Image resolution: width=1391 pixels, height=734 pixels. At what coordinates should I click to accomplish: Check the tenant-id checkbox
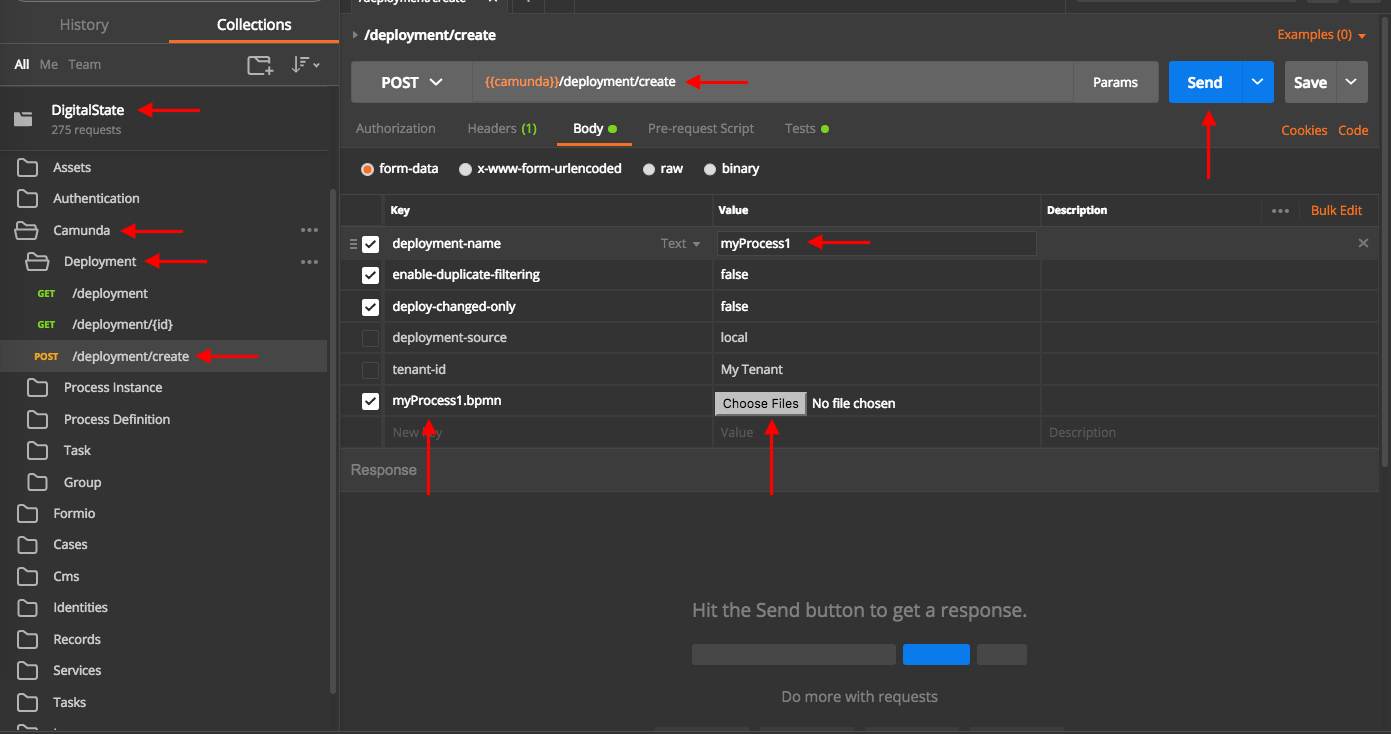[371, 370]
